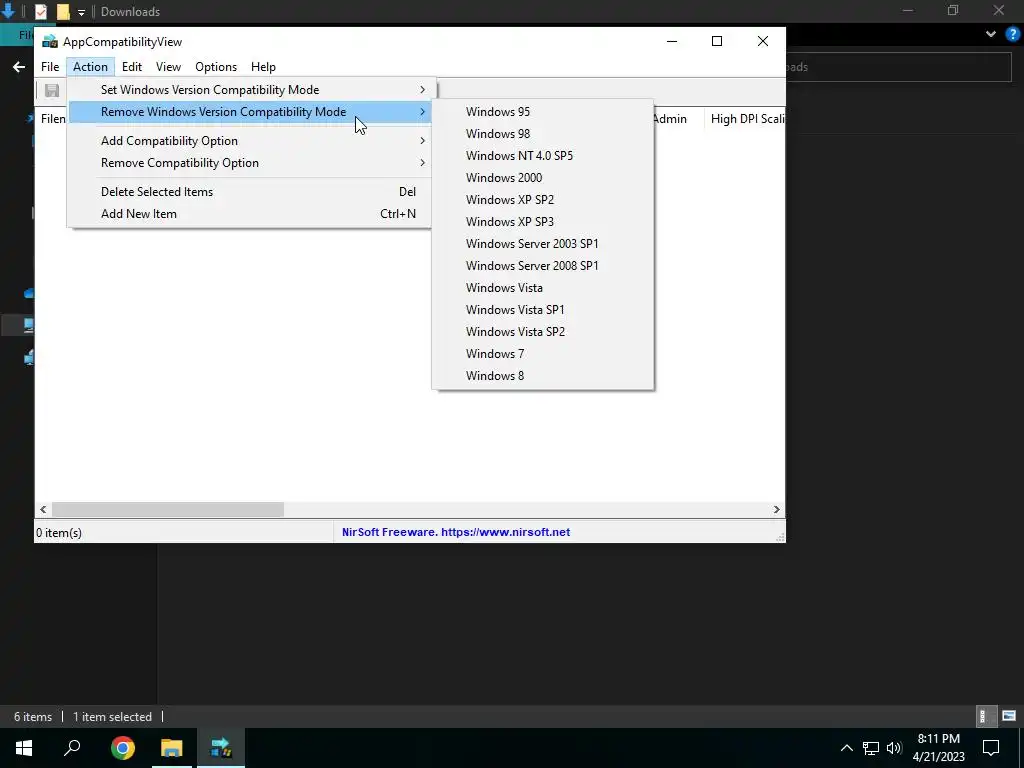Screen dimensions: 1024x768
Task: Select Windows 8 from submenu
Action: coord(543,376)
